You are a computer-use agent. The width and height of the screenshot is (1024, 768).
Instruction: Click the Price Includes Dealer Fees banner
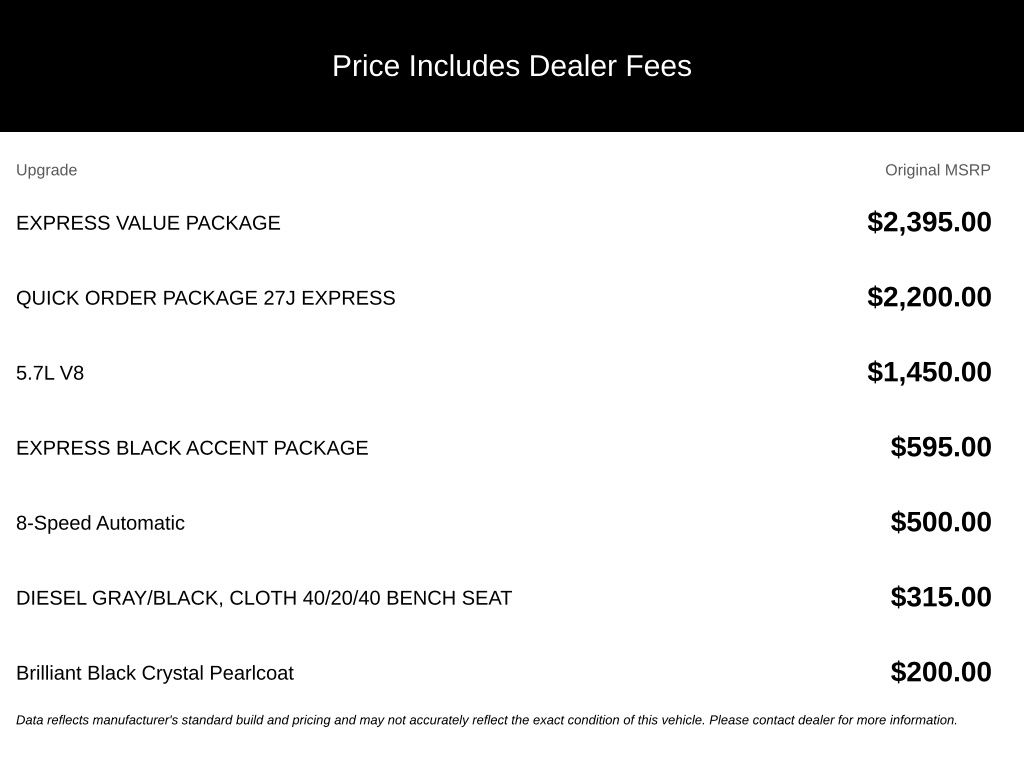point(512,66)
